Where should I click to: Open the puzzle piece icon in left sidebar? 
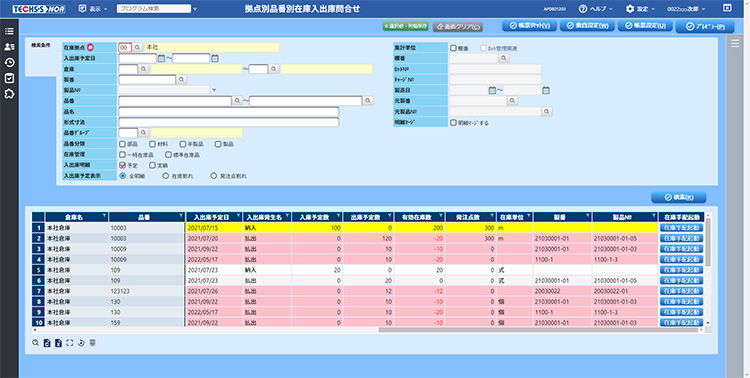click(x=9, y=94)
